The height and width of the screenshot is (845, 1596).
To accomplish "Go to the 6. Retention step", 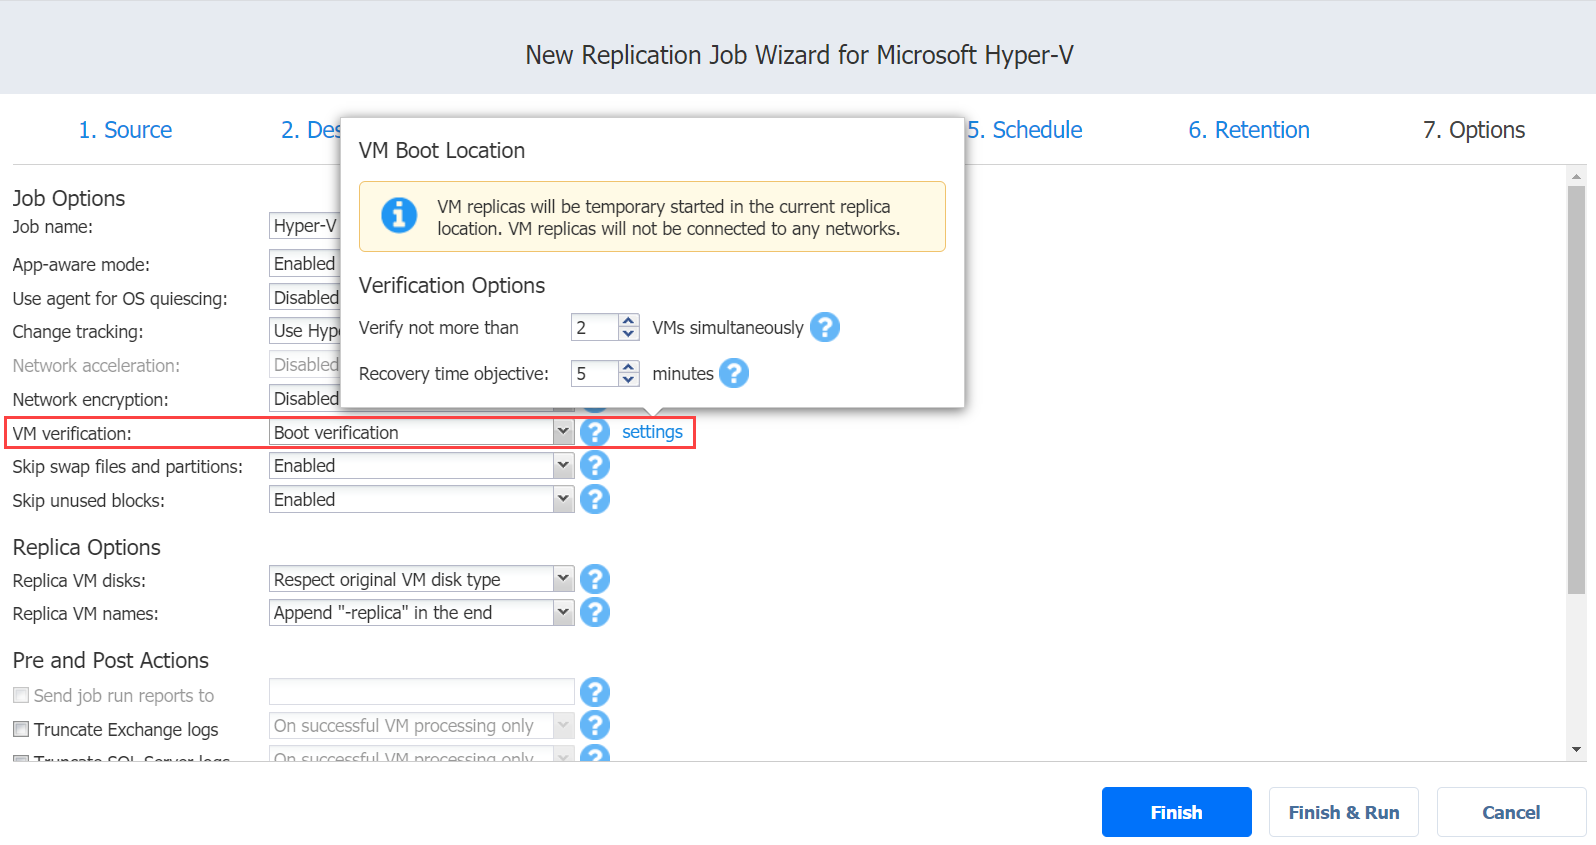I will coord(1249,130).
